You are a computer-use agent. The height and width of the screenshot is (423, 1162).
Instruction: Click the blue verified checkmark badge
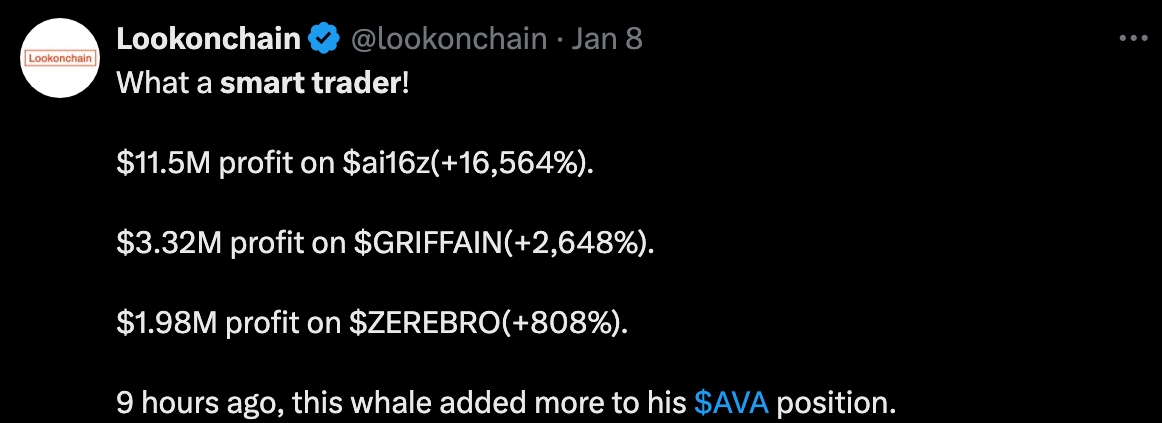[322, 40]
